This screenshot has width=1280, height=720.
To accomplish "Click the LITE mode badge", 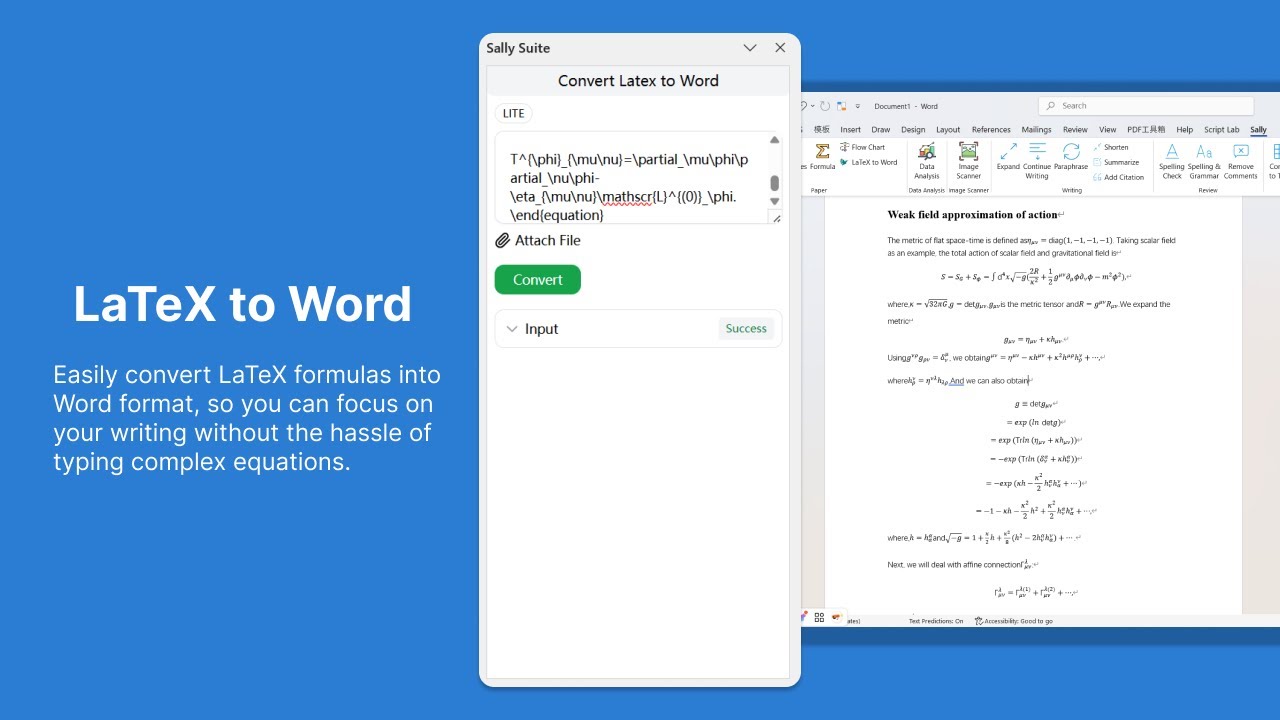I will 513,114.
